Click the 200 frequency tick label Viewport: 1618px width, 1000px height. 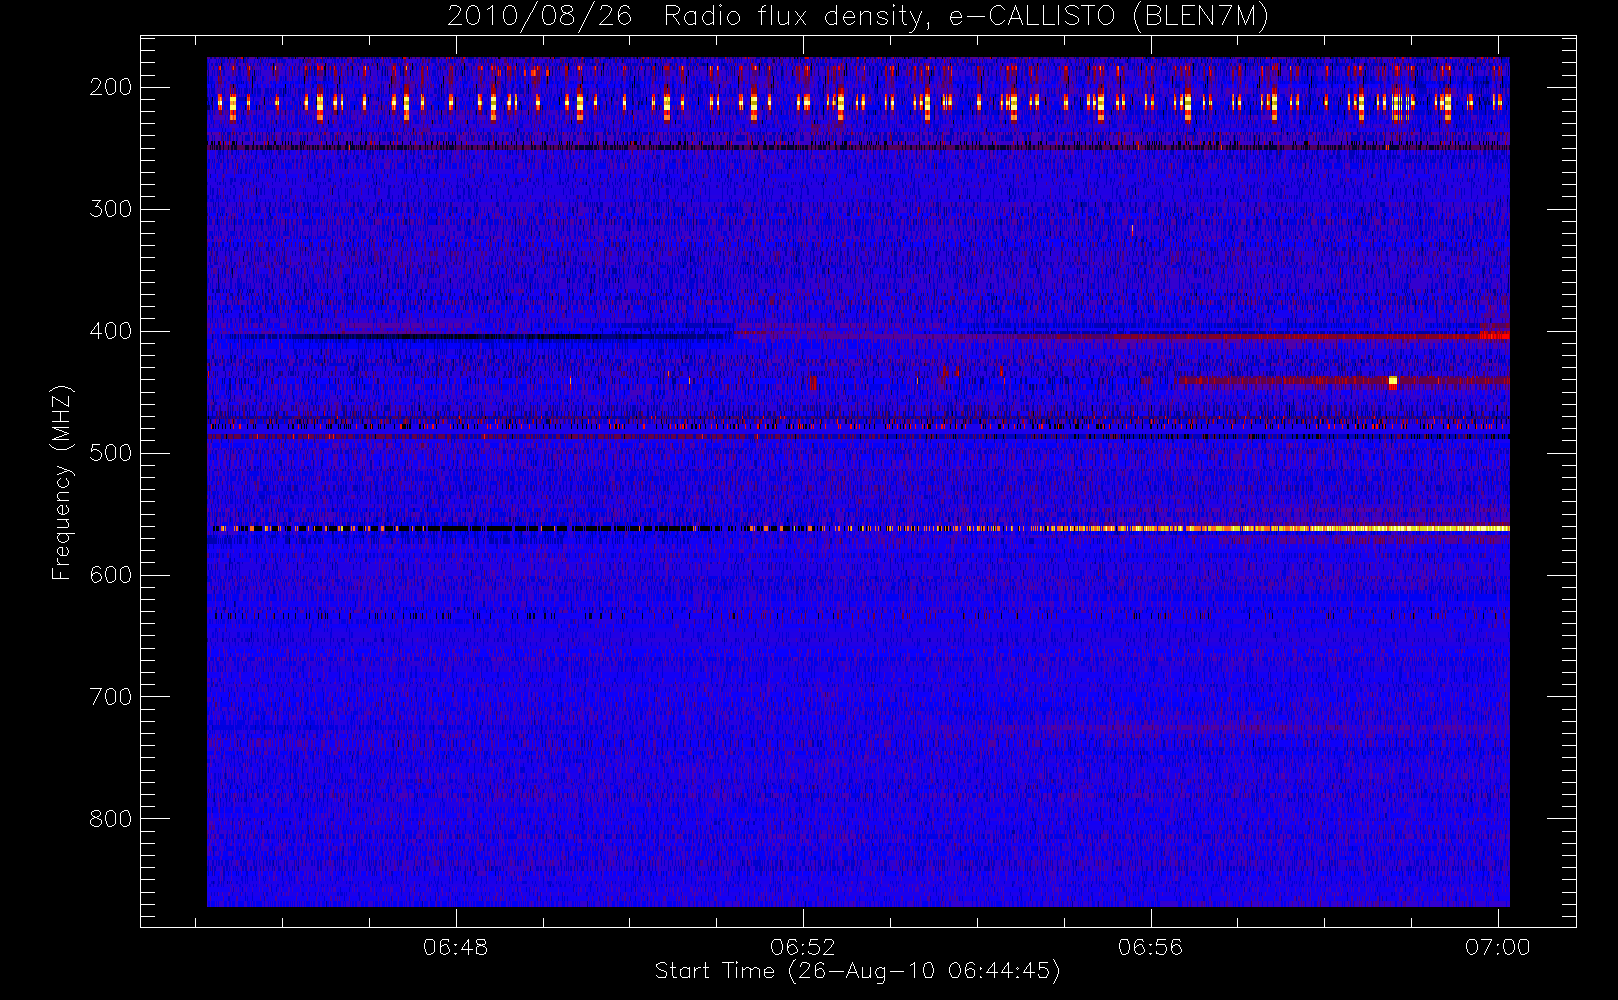pos(110,87)
